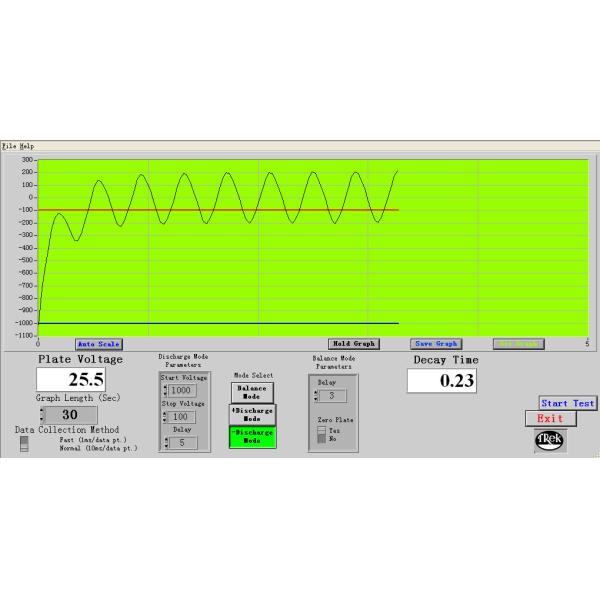
Task: Click the red Exit button
Action: point(551,418)
